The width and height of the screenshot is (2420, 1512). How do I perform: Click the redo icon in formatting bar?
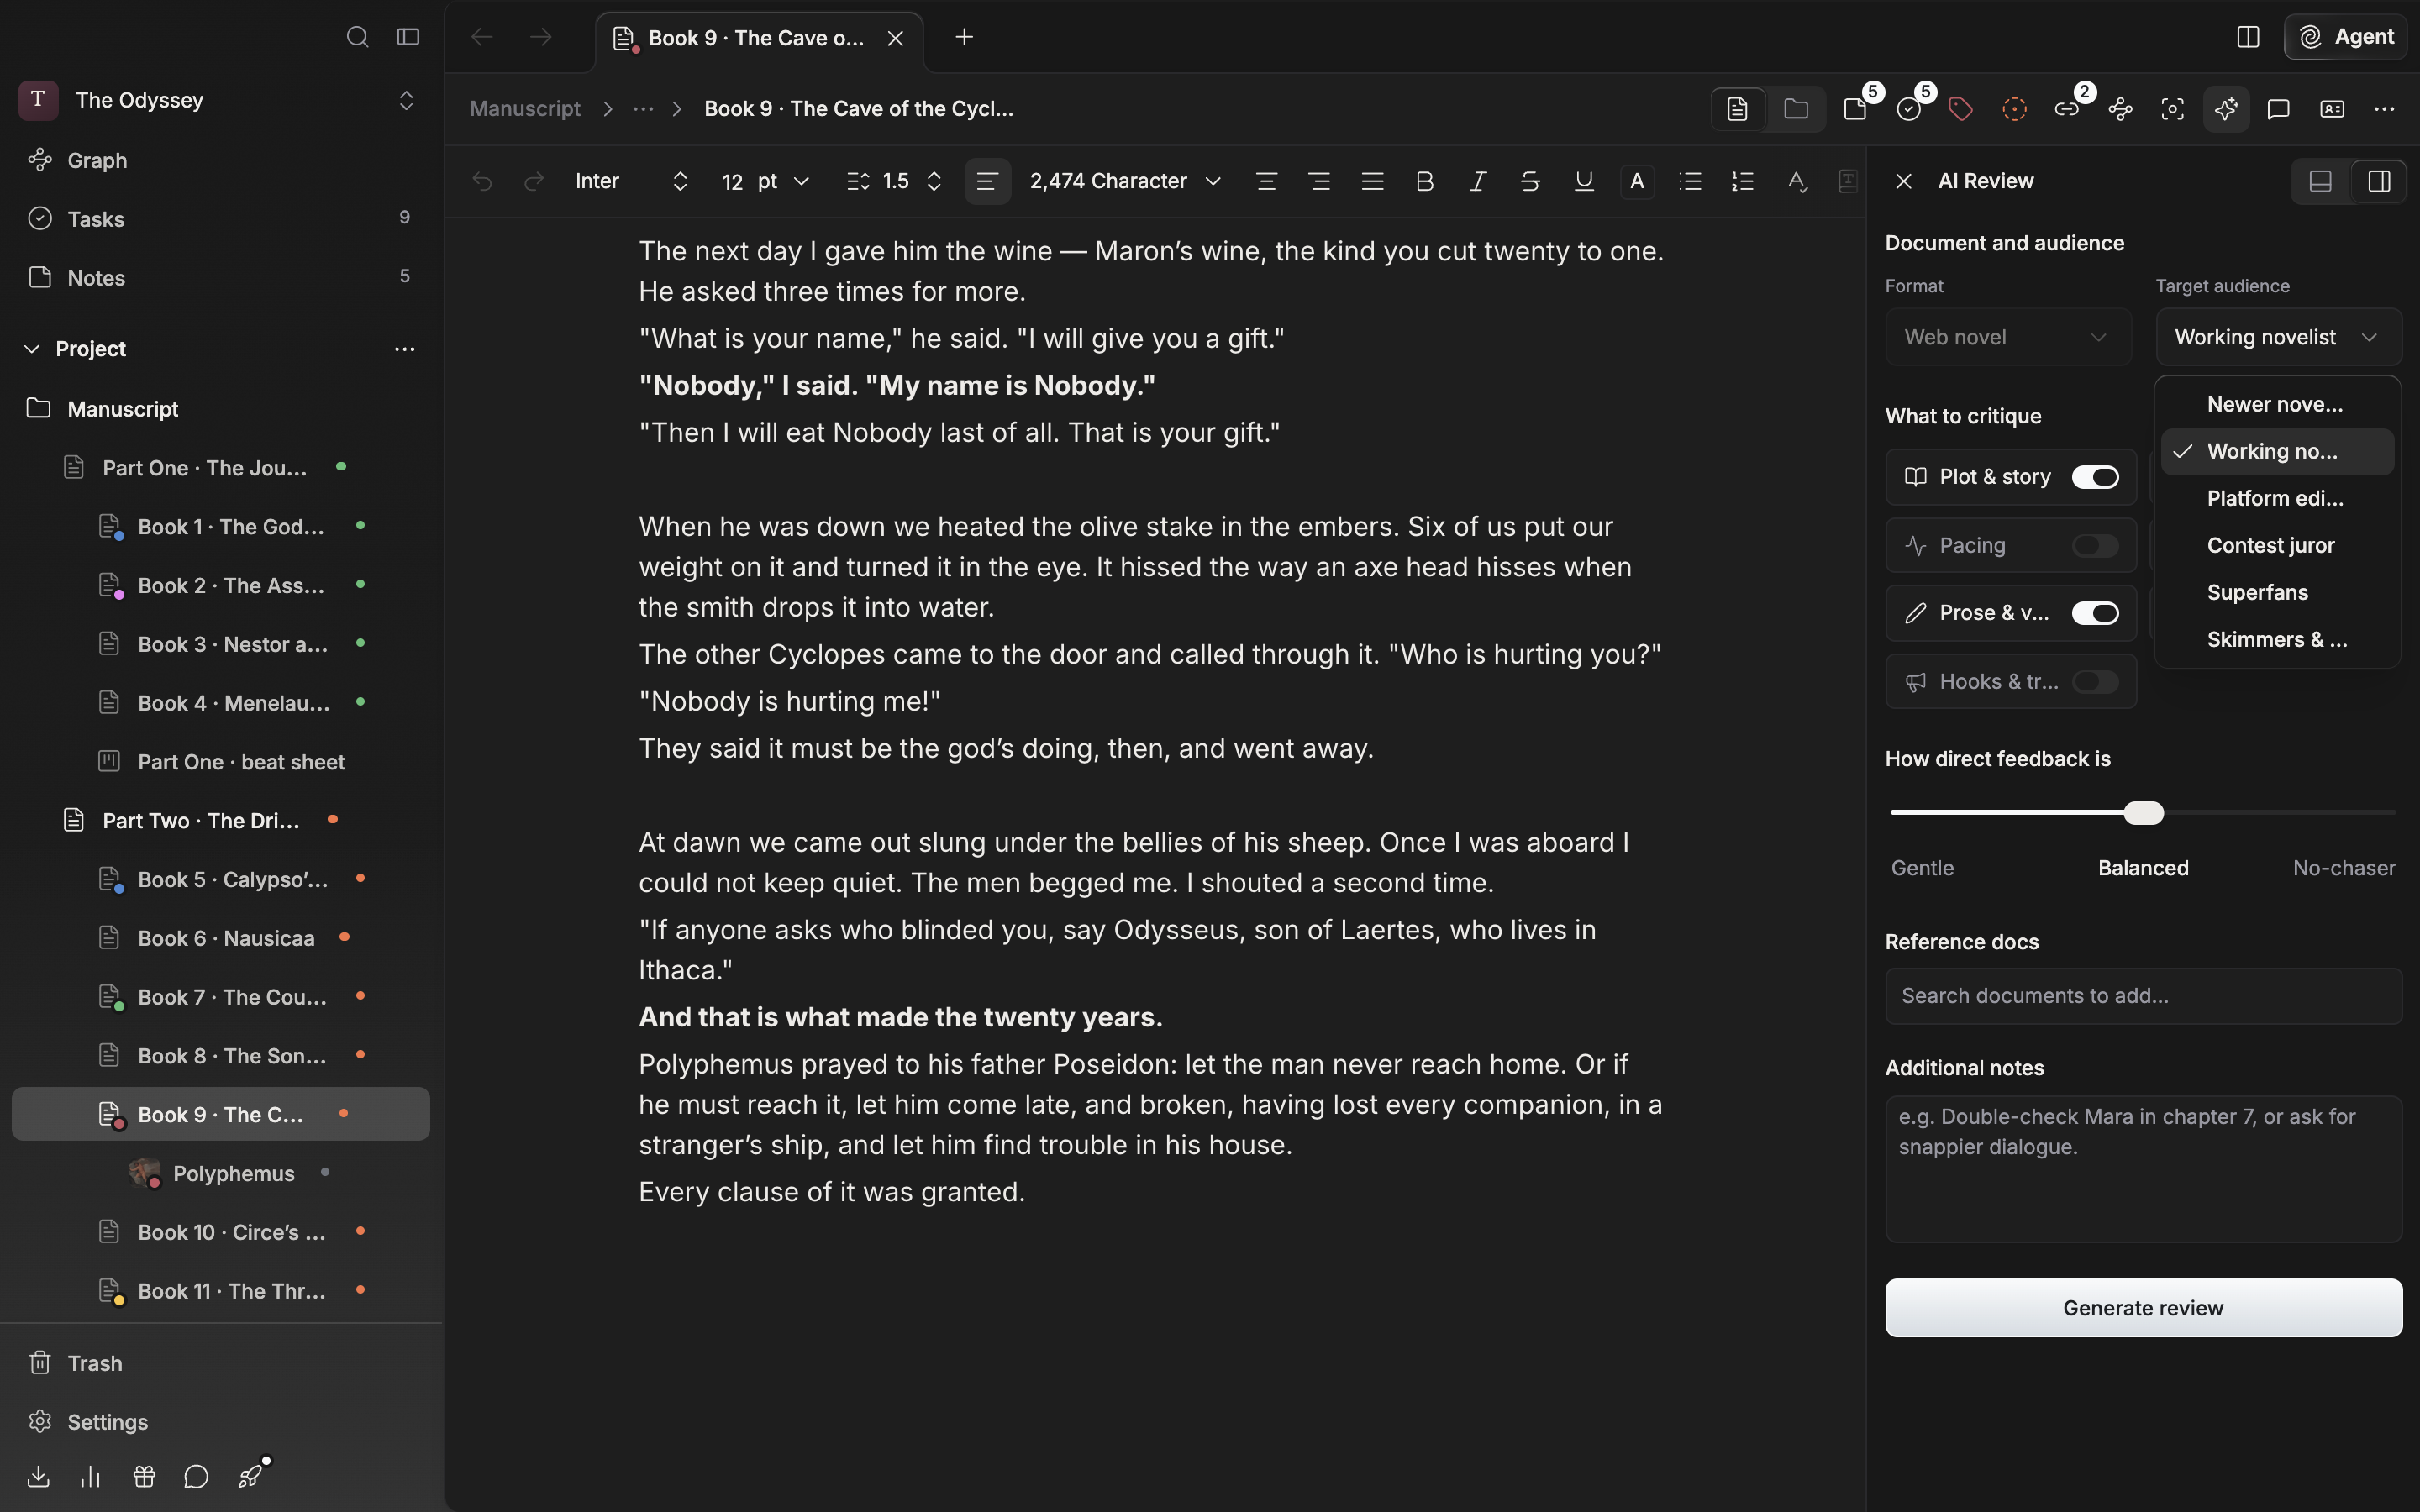(534, 181)
